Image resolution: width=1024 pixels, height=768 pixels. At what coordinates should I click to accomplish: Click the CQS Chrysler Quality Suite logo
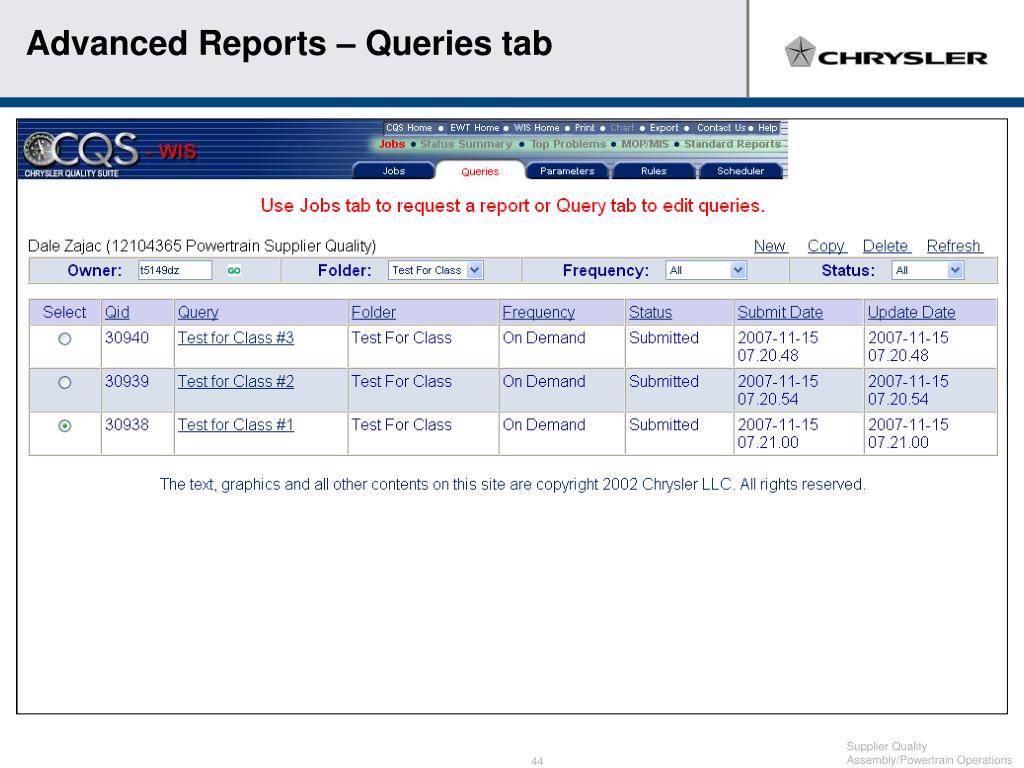pos(82,153)
